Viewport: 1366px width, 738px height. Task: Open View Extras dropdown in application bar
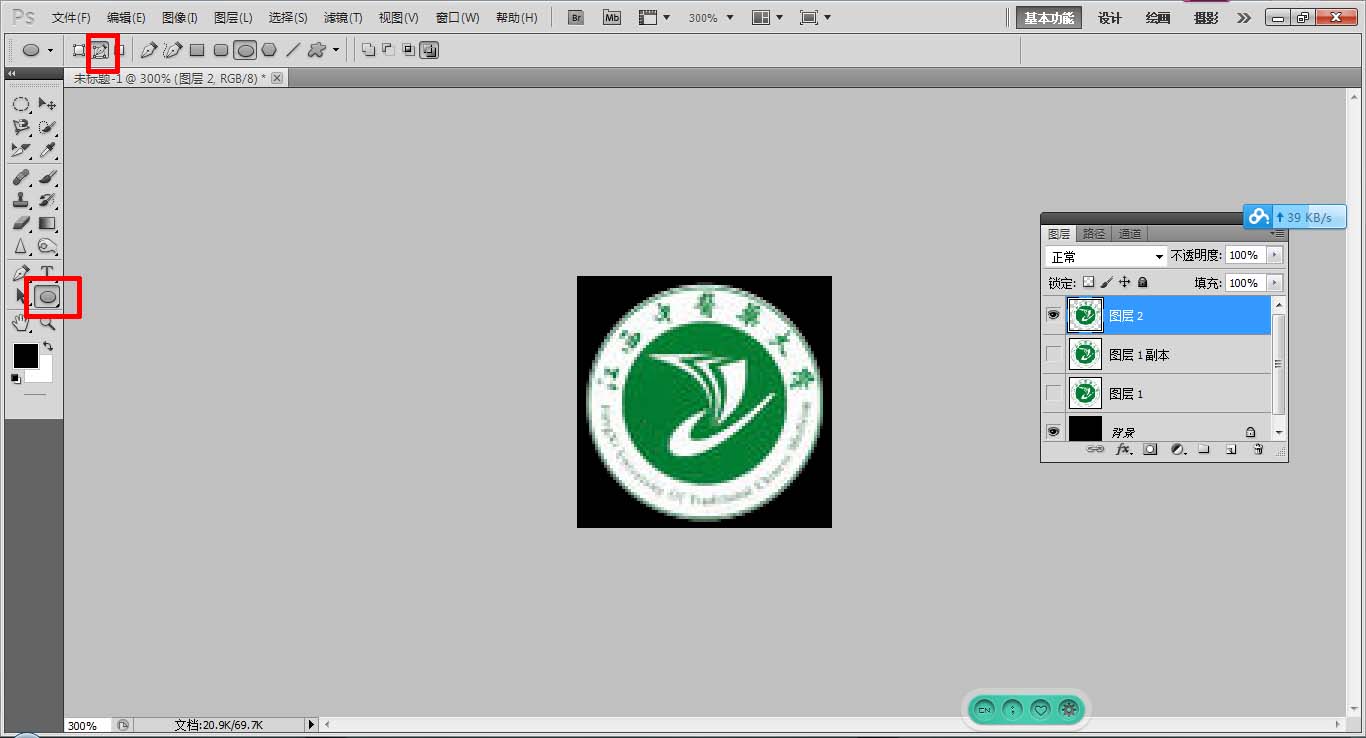(x=655, y=18)
